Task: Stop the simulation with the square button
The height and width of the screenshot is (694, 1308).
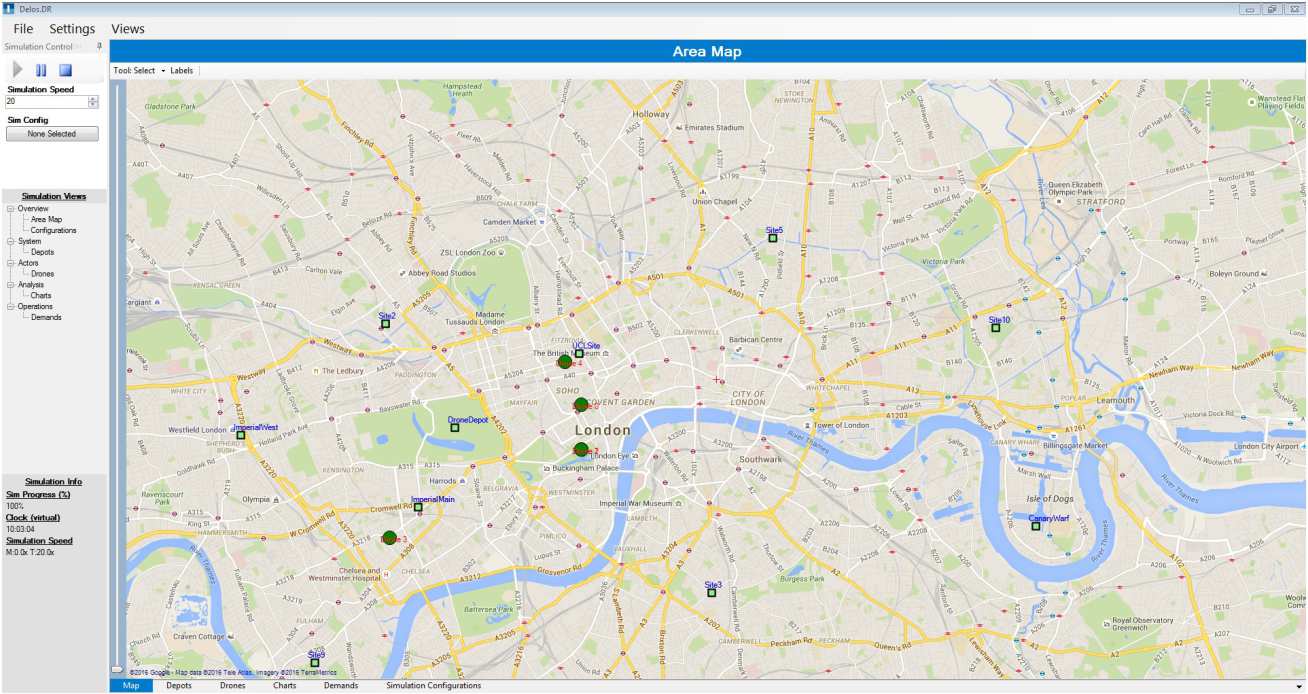Action: click(65, 70)
